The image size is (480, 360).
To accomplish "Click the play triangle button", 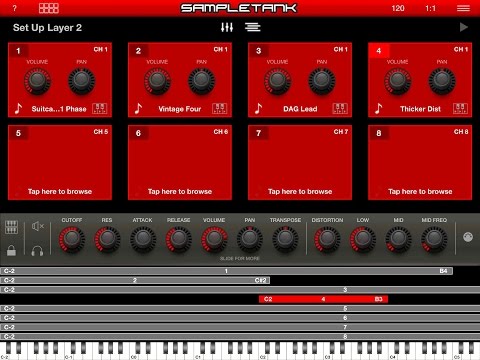I will [464, 27].
